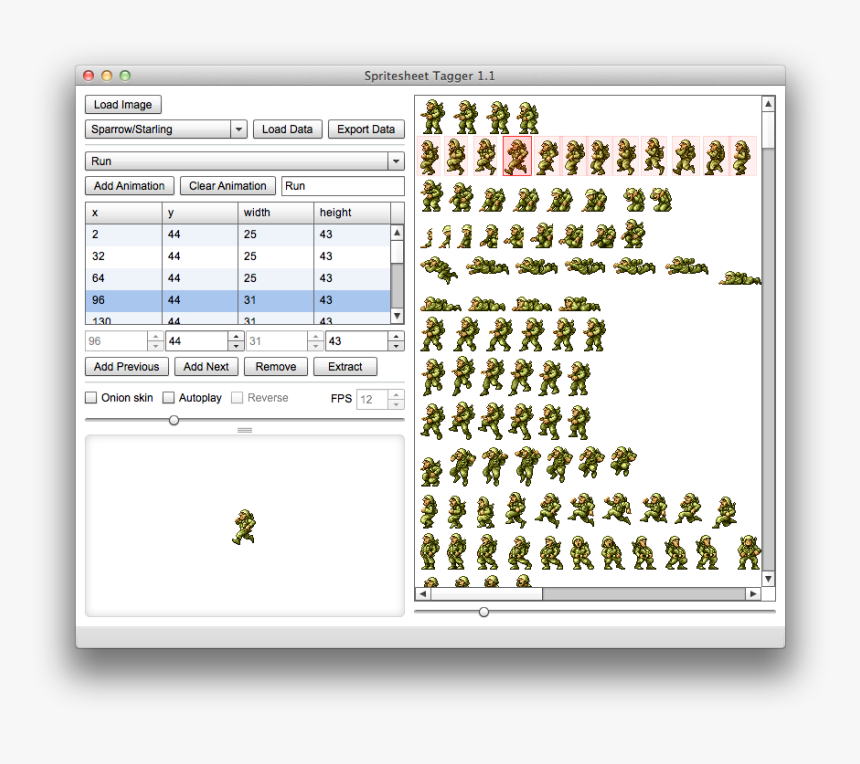Click the Add Previous button

click(126, 366)
